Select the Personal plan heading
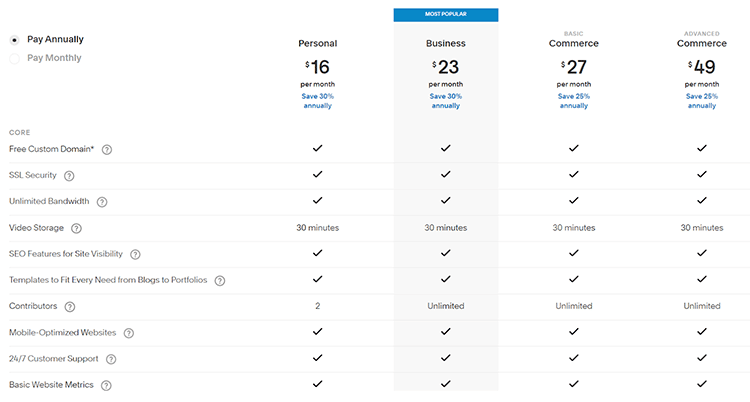This screenshot has width=750, height=402. coord(317,44)
